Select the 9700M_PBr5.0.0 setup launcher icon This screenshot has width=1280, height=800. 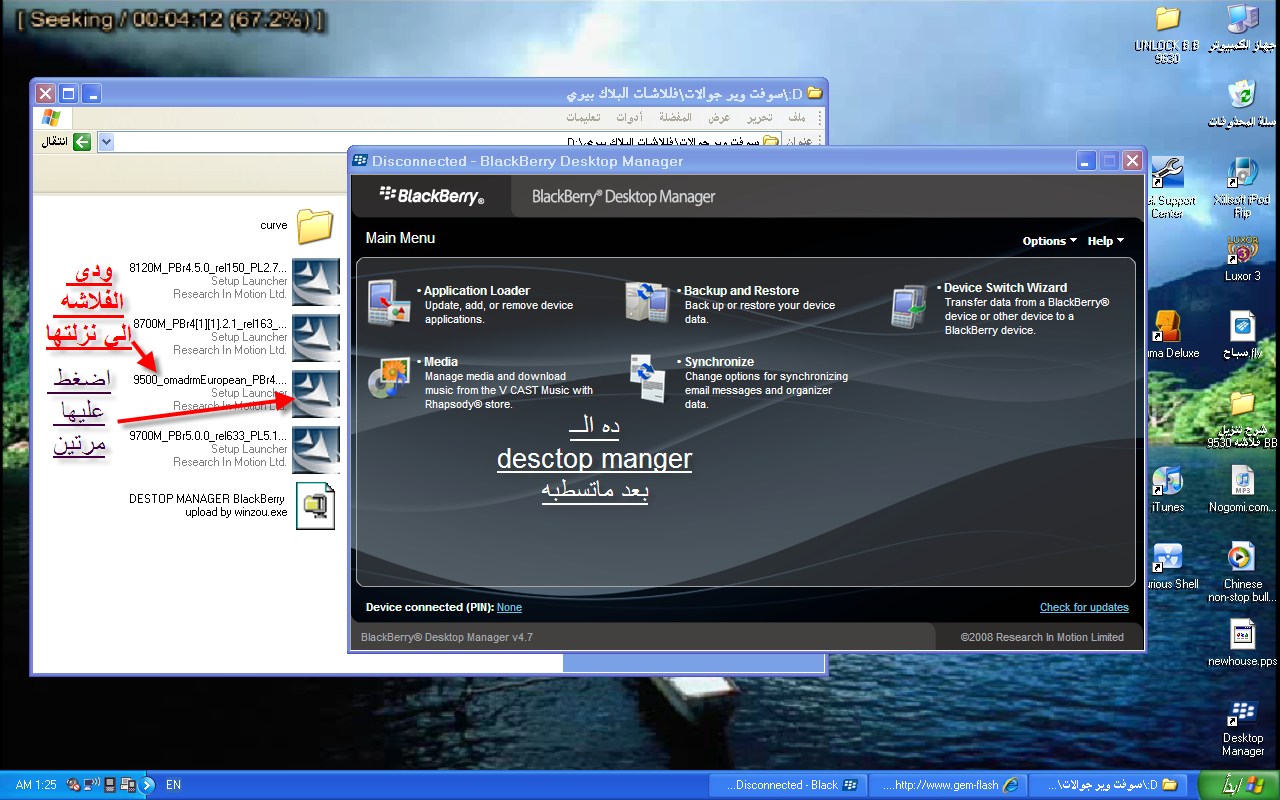315,449
